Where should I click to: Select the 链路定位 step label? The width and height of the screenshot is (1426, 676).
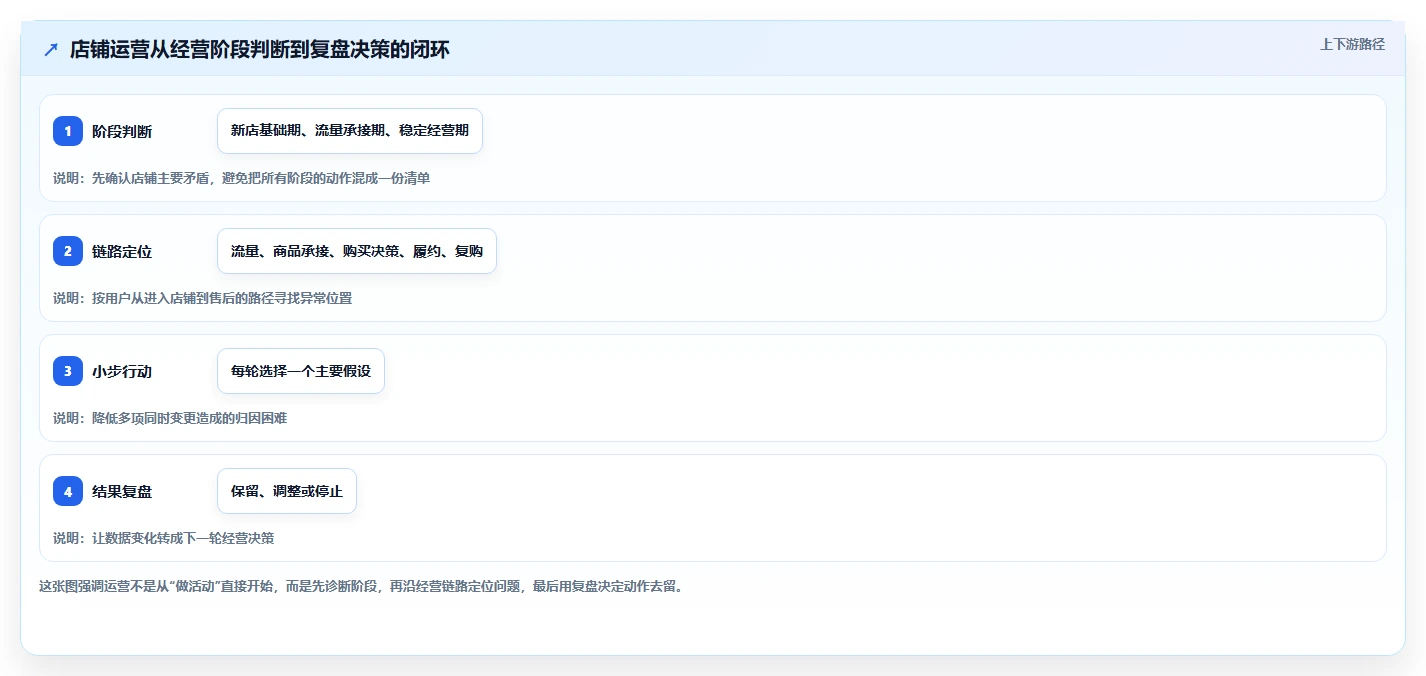pos(122,251)
